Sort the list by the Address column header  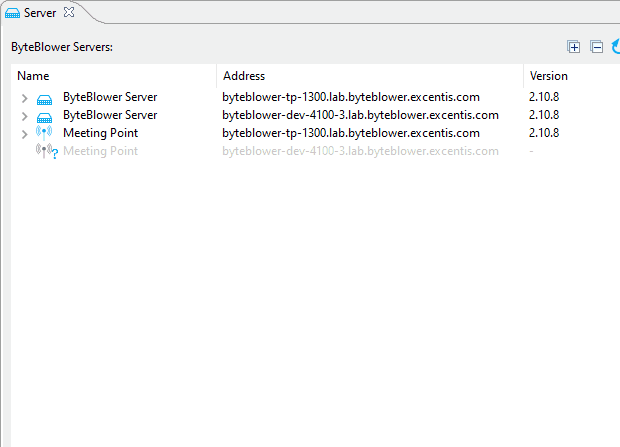[244, 76]
